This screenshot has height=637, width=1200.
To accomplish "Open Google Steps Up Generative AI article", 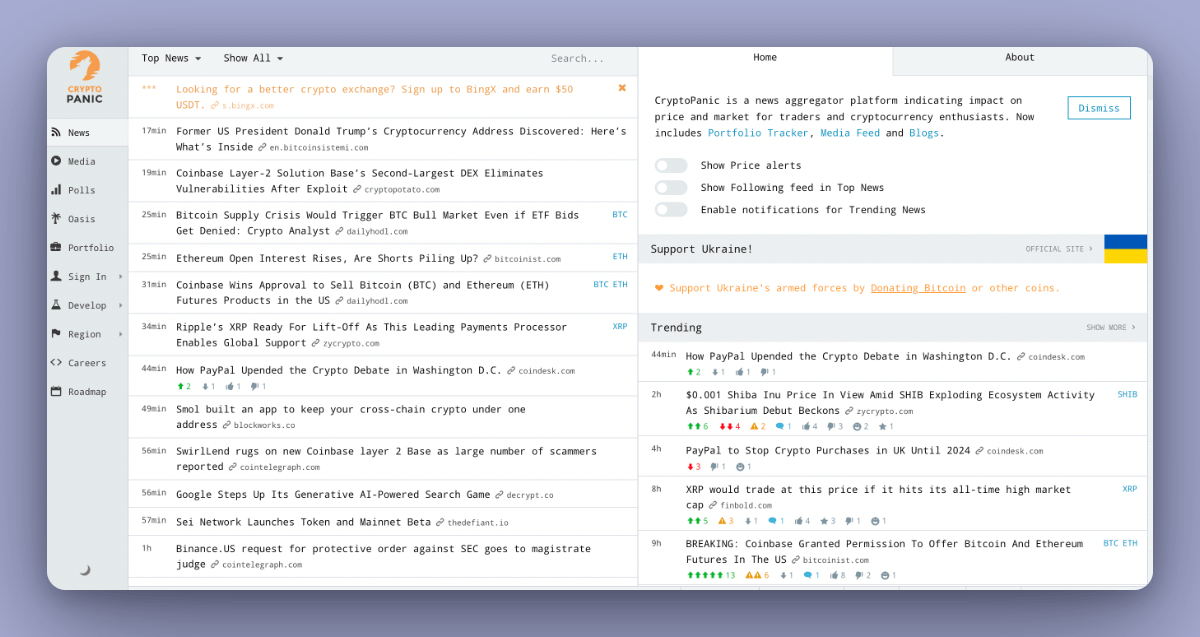I will coord(333,494).
